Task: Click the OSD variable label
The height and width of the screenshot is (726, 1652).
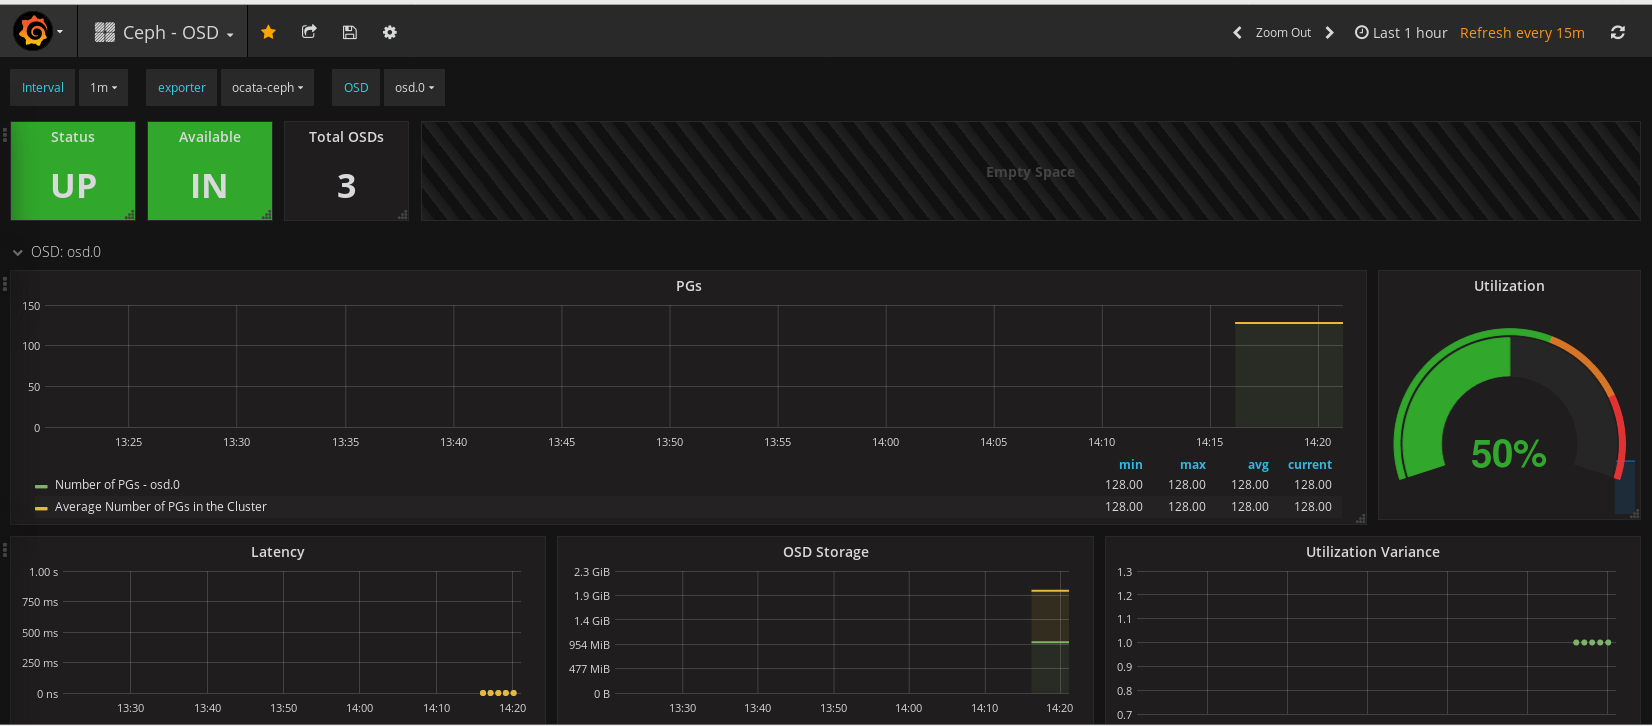Action: click(x=356, y=87)
